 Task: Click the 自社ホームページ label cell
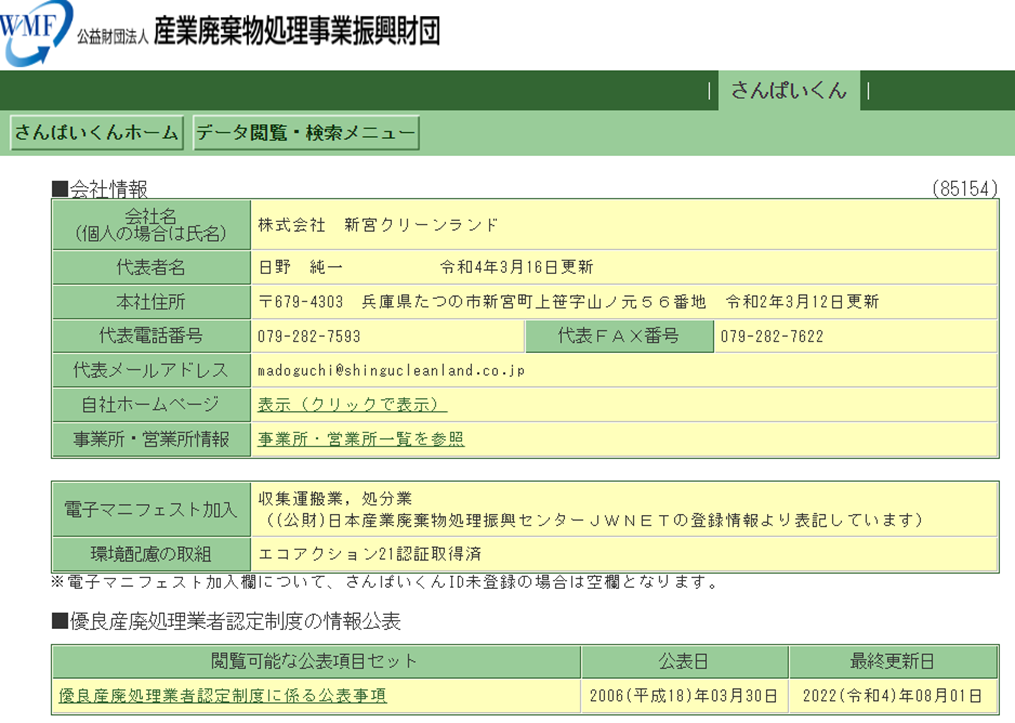pos(151,405)
